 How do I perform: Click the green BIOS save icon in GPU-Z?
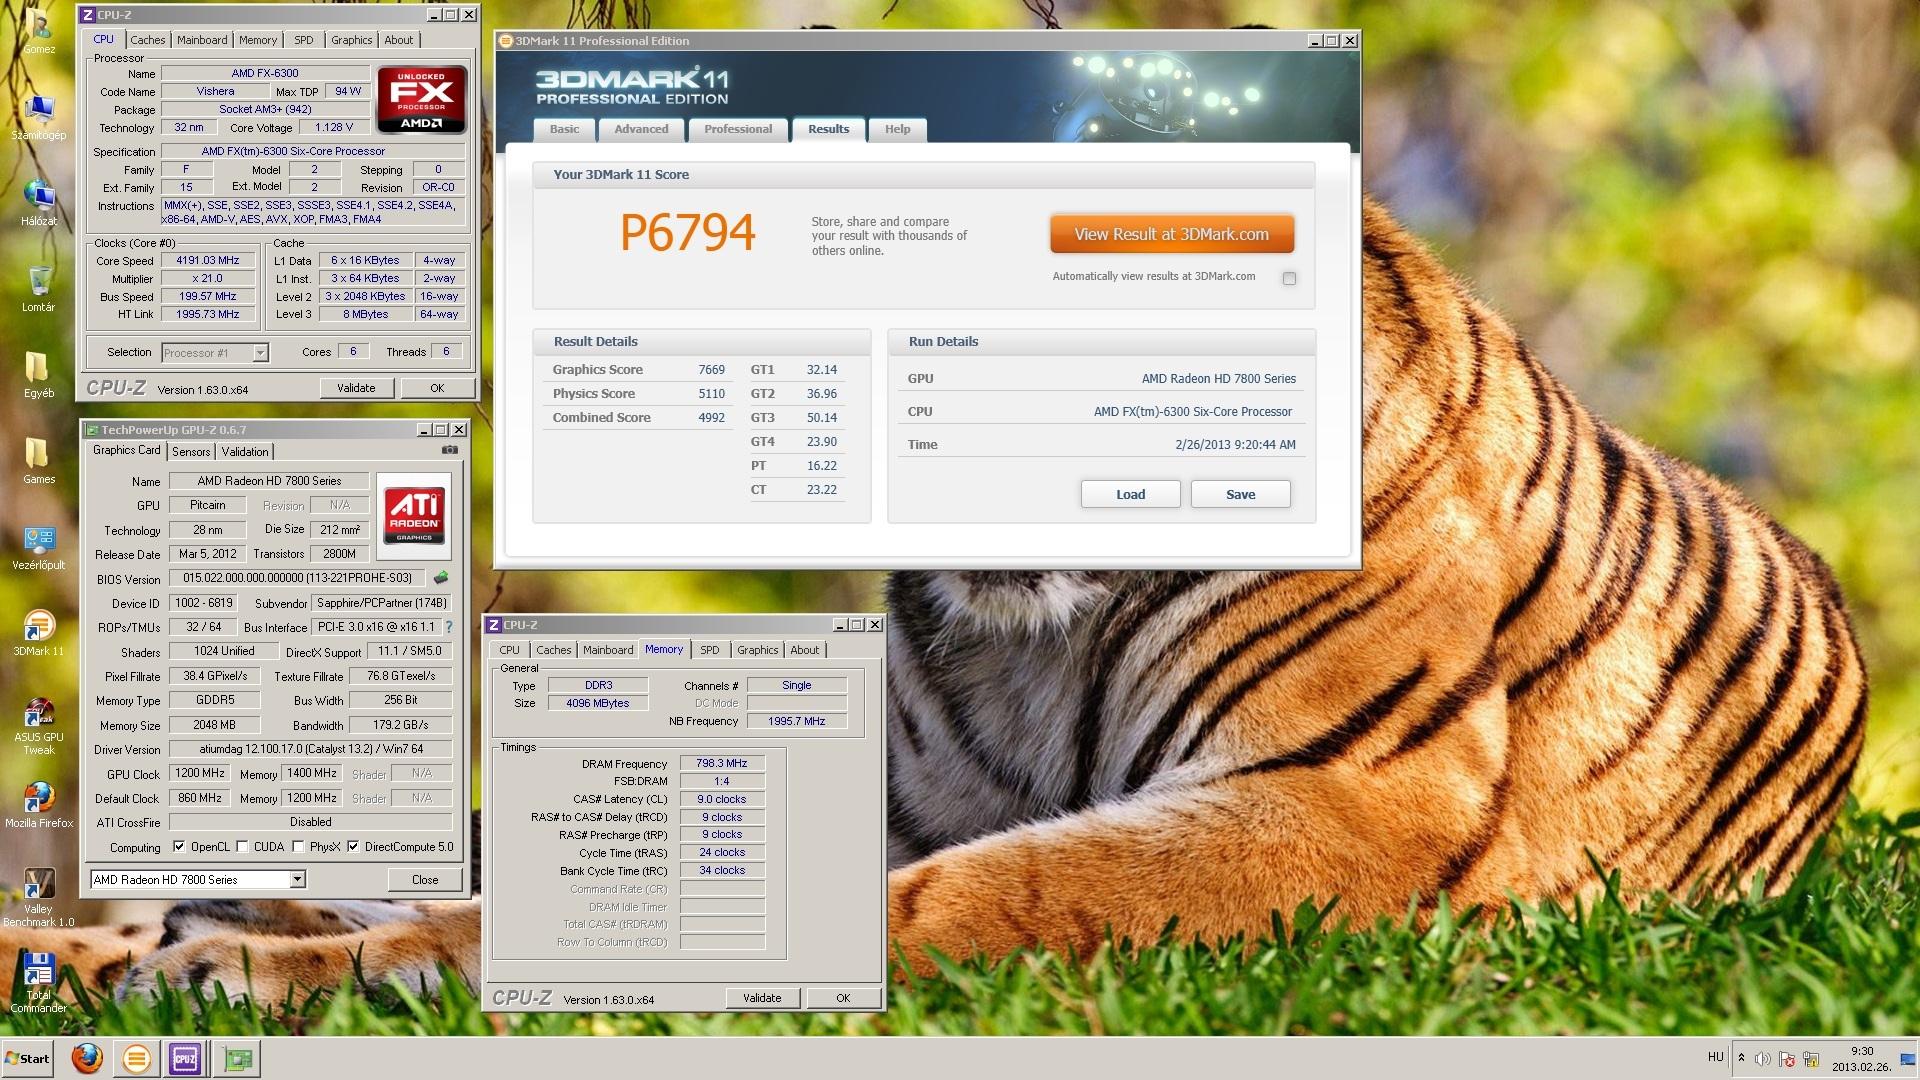(441, 577)
